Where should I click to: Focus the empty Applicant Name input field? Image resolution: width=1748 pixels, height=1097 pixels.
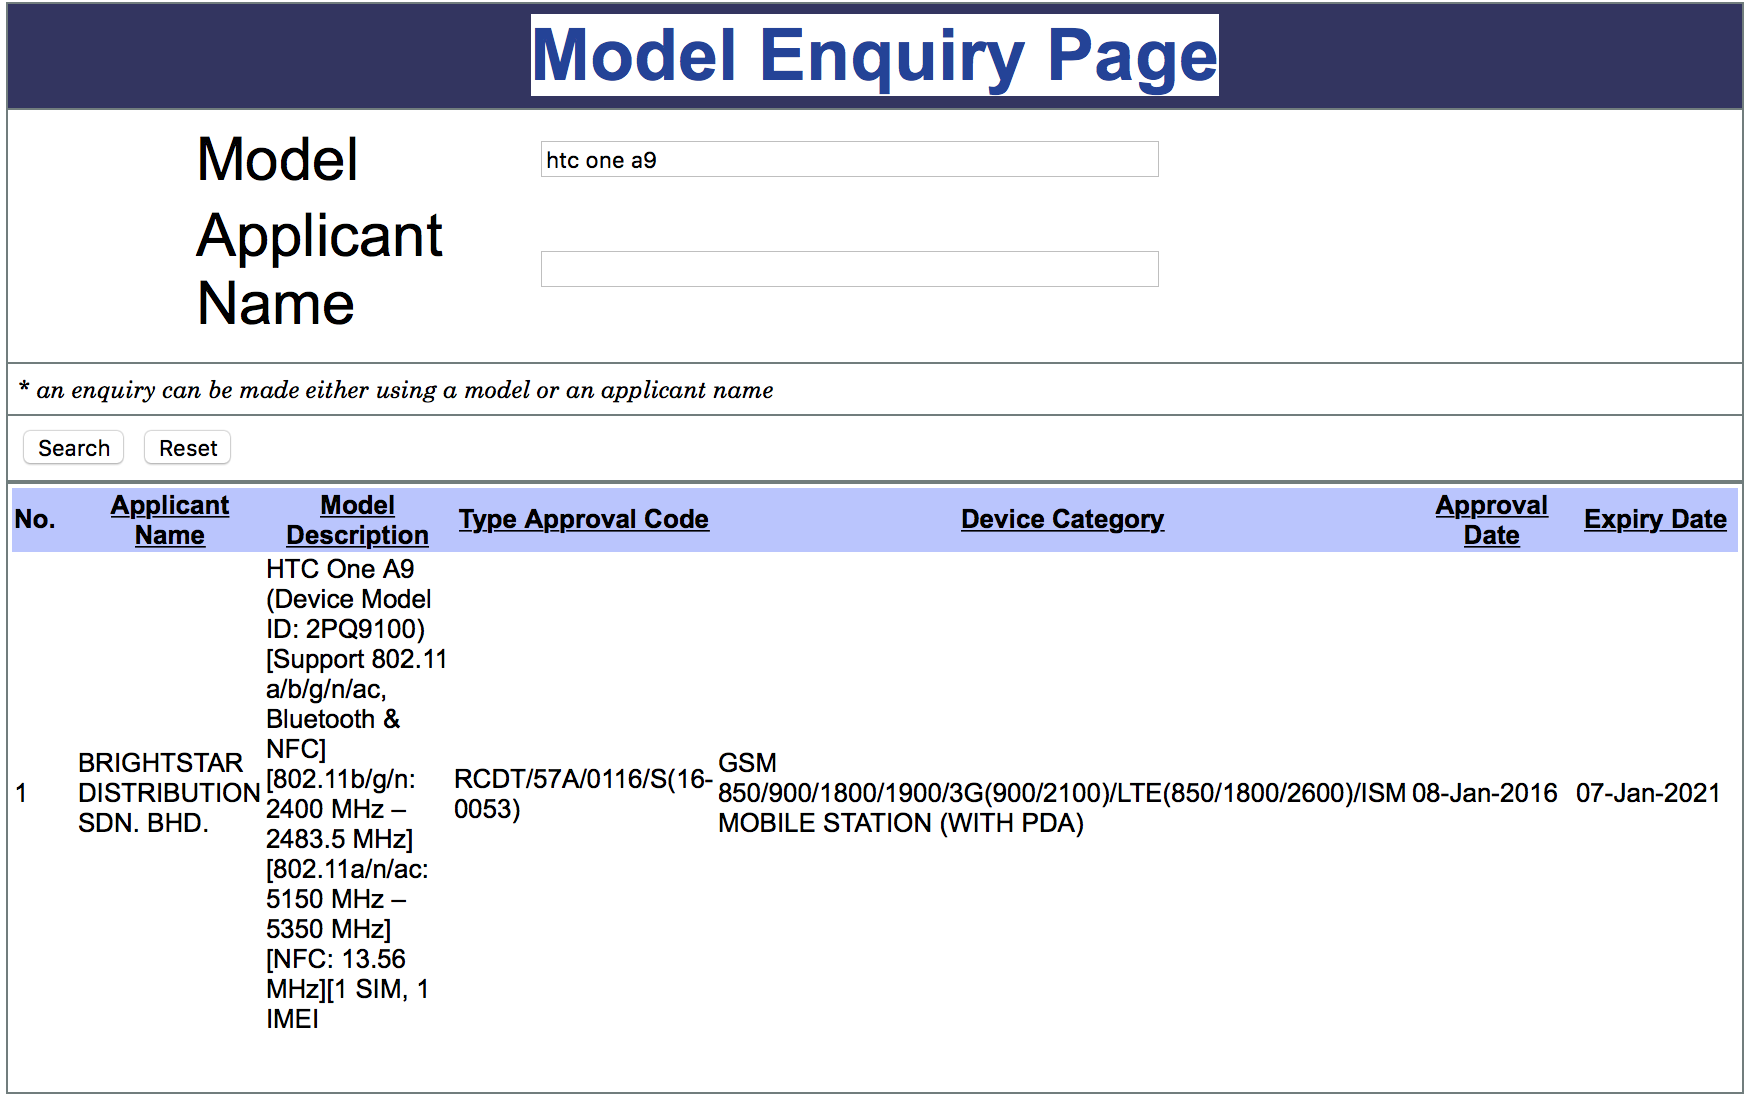[849, 269]
